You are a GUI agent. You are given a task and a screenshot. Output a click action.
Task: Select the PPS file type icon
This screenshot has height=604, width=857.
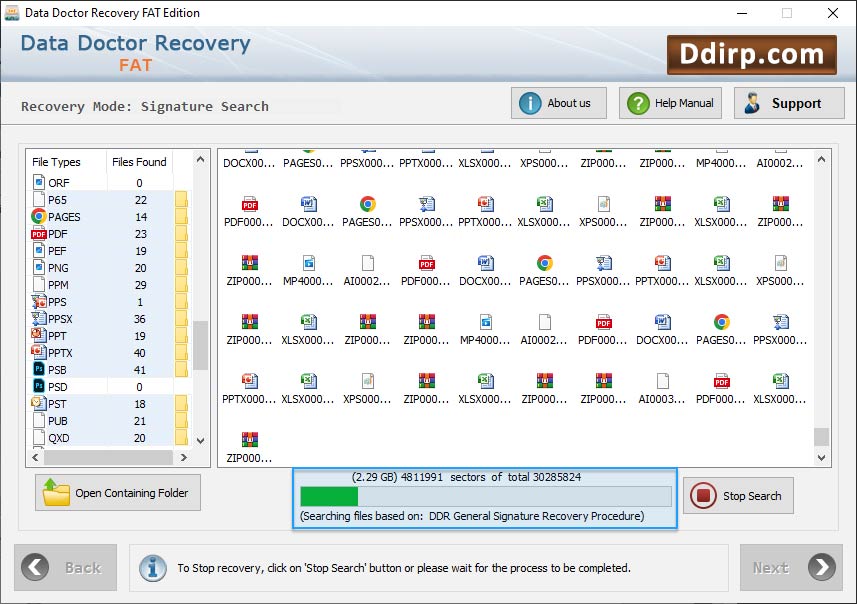pyautogui.click(x=39, y=301)
